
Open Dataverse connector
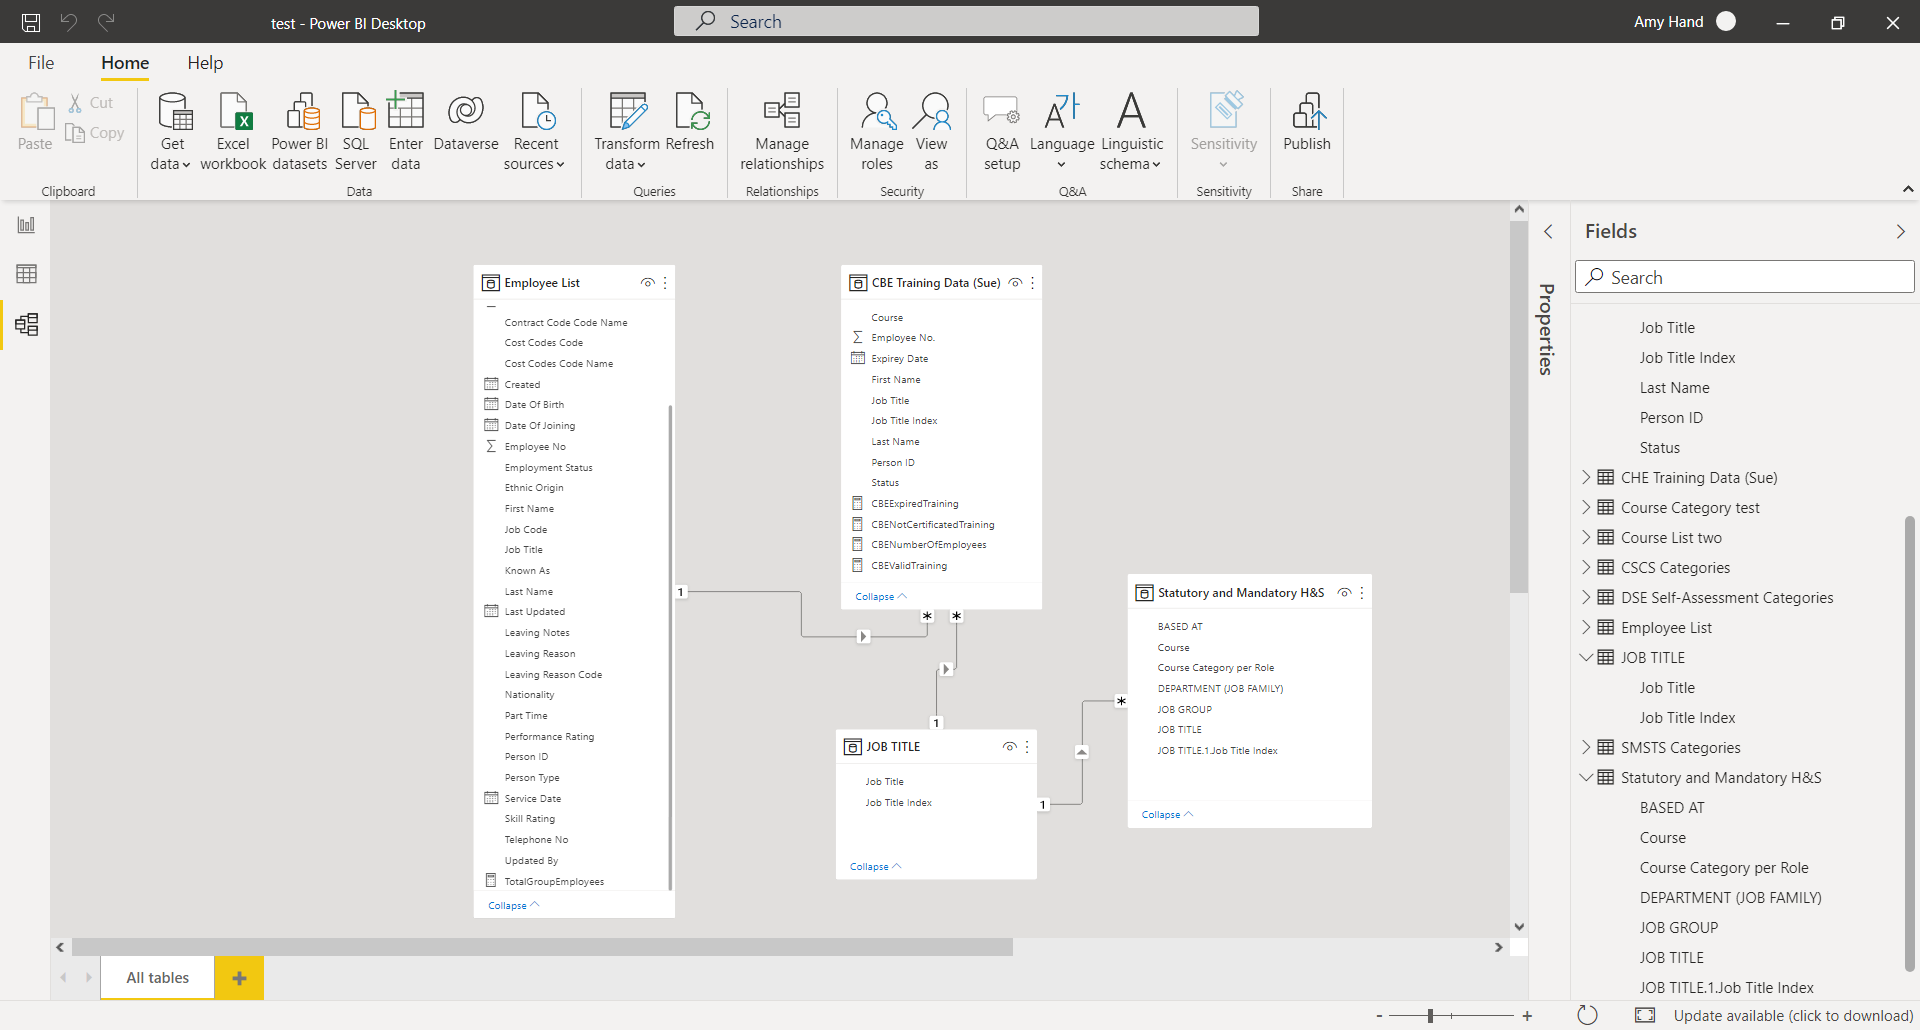pos(466,122)
